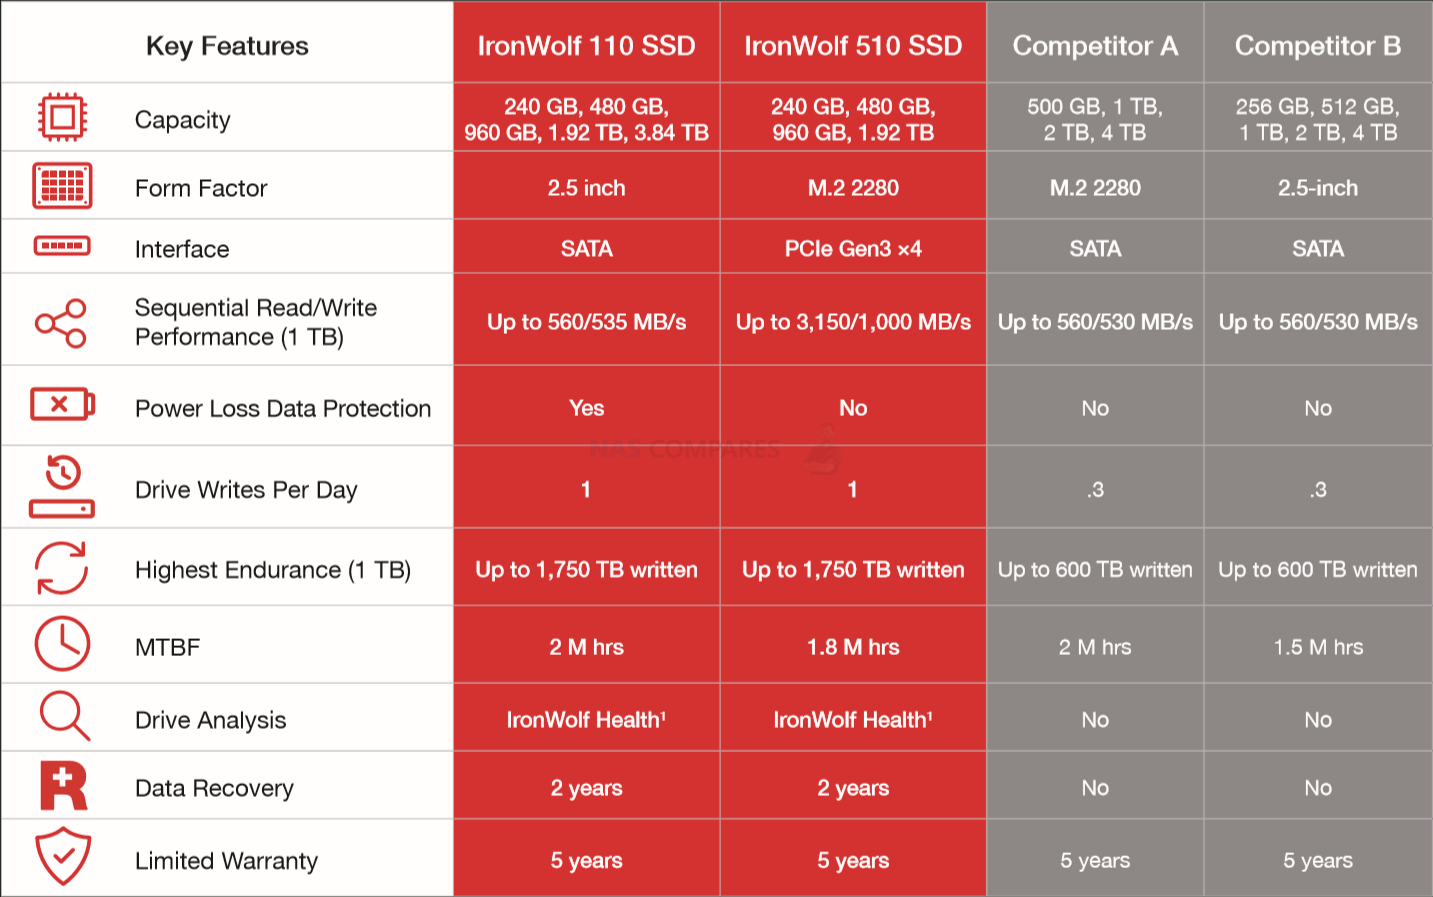Click the MTBF clock icon
This screenshot has height=897, width=1433.
[62, 644]
